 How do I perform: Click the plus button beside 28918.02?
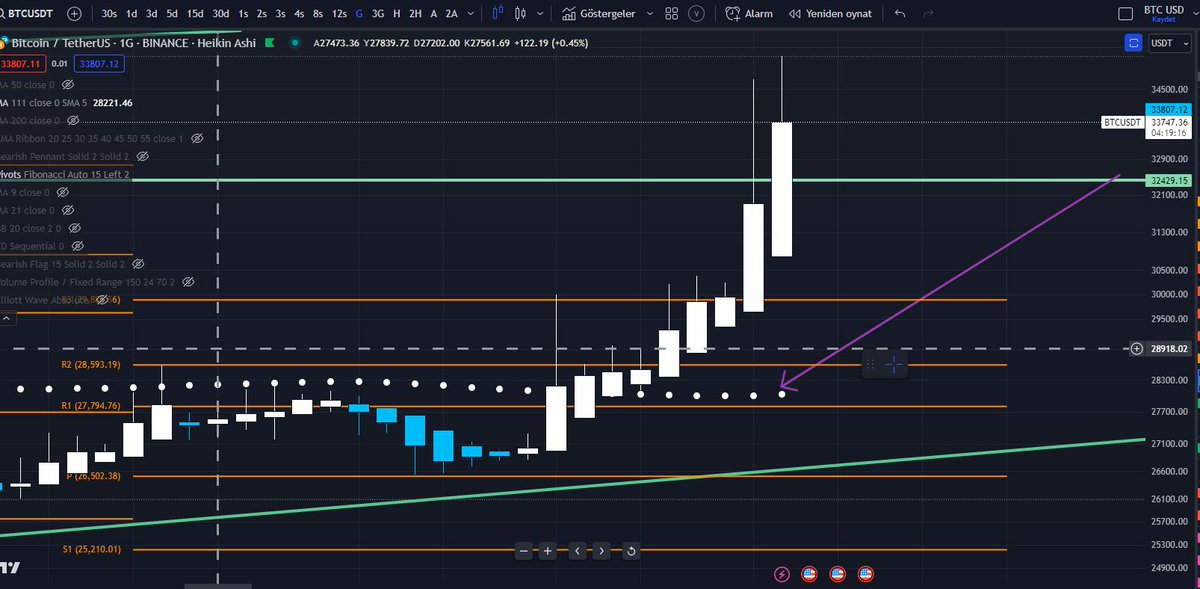pyautogui.click(x=1136, y=349)
